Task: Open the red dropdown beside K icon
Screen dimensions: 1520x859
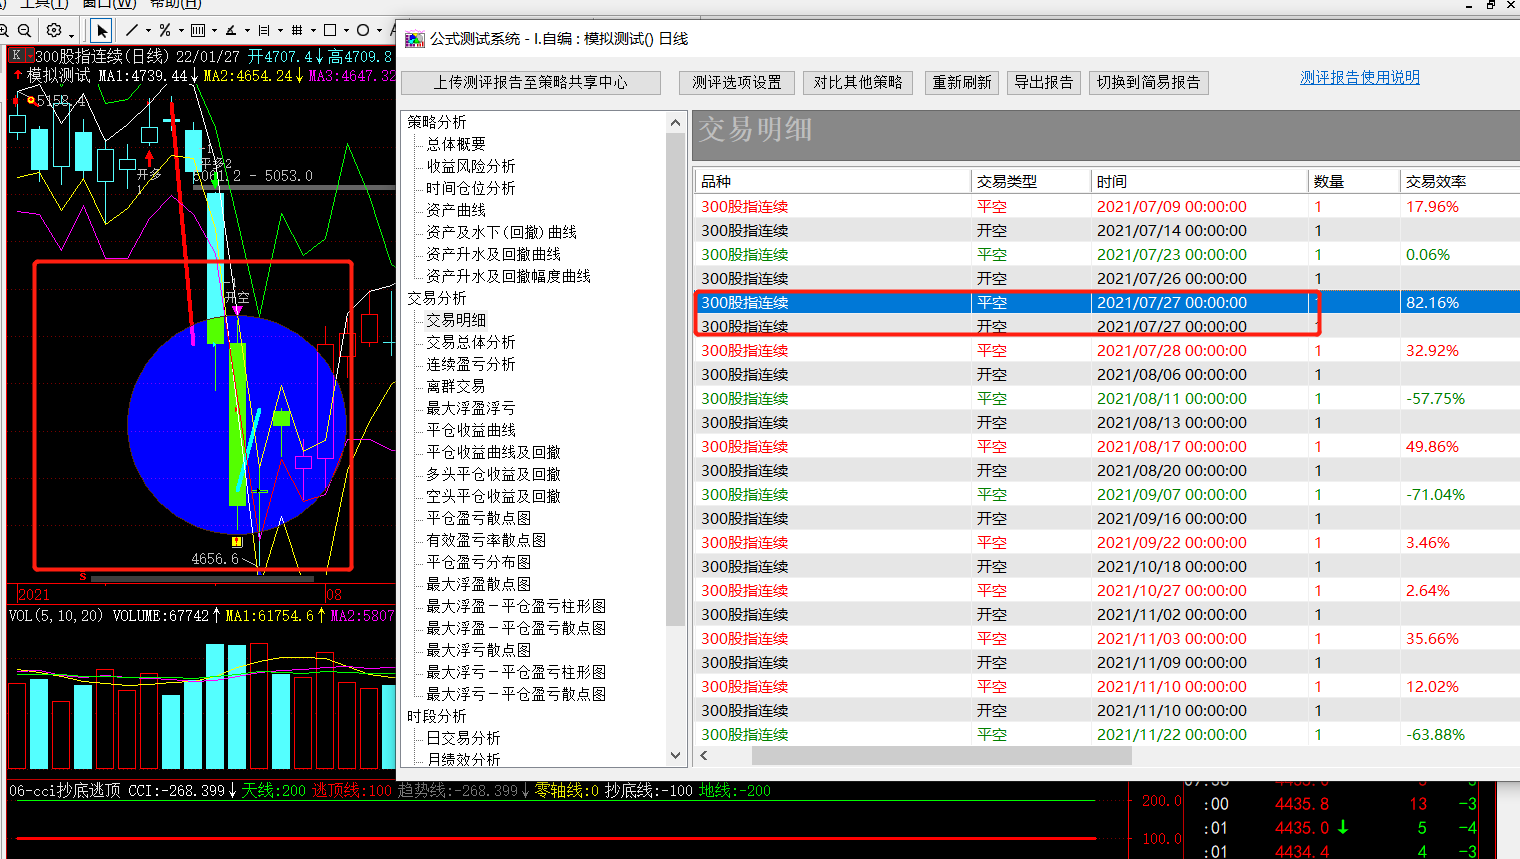Action: 30,56
